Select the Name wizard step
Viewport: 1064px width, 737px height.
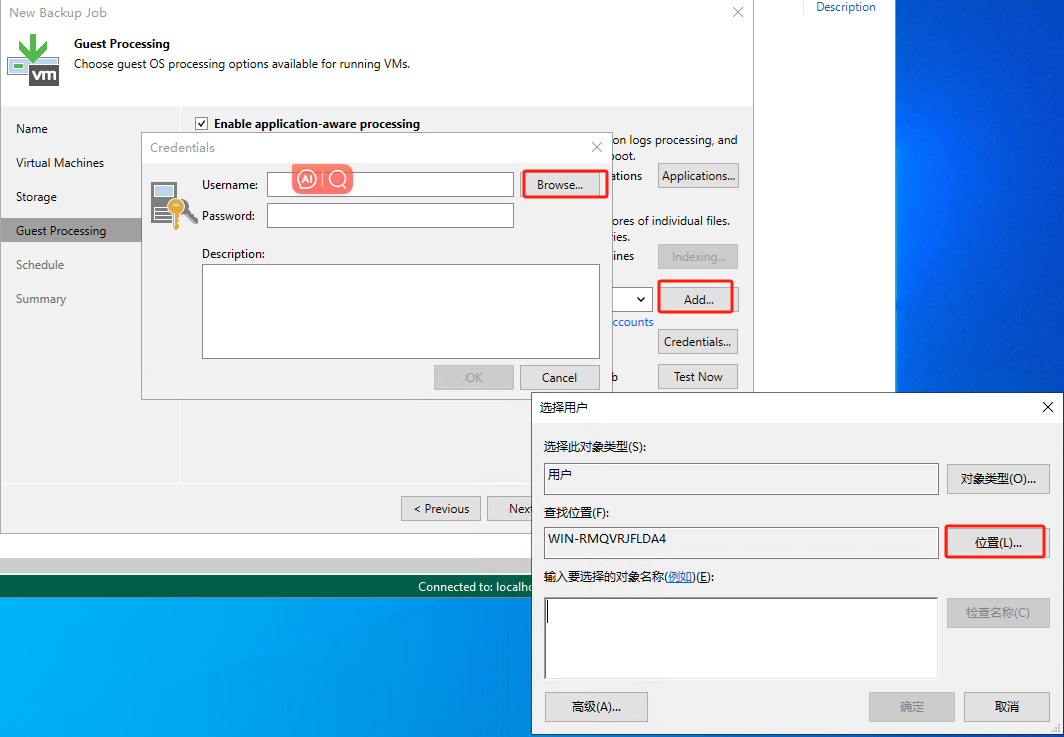(31, 128)
